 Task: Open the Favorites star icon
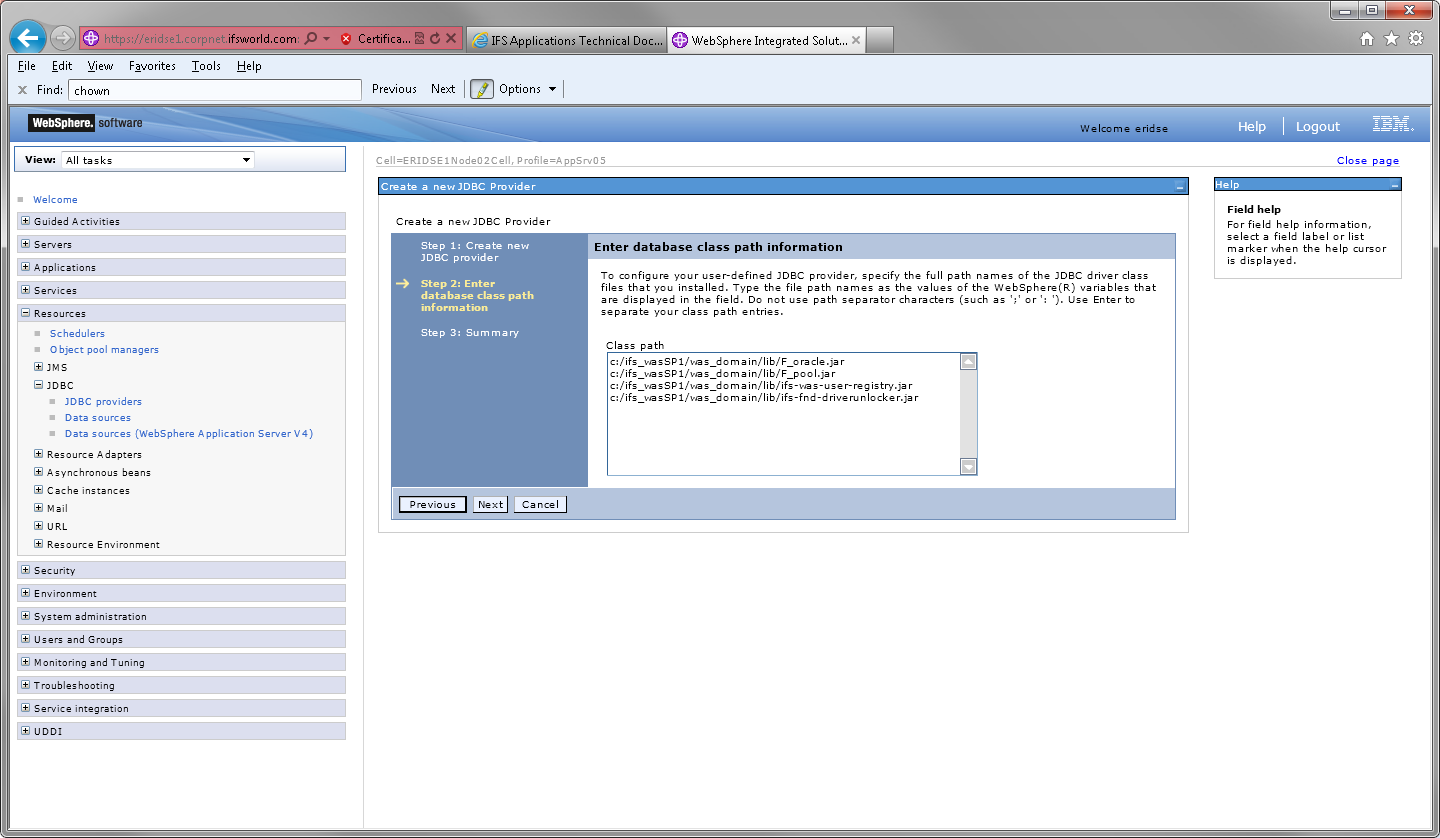[x=1391, y=39]
